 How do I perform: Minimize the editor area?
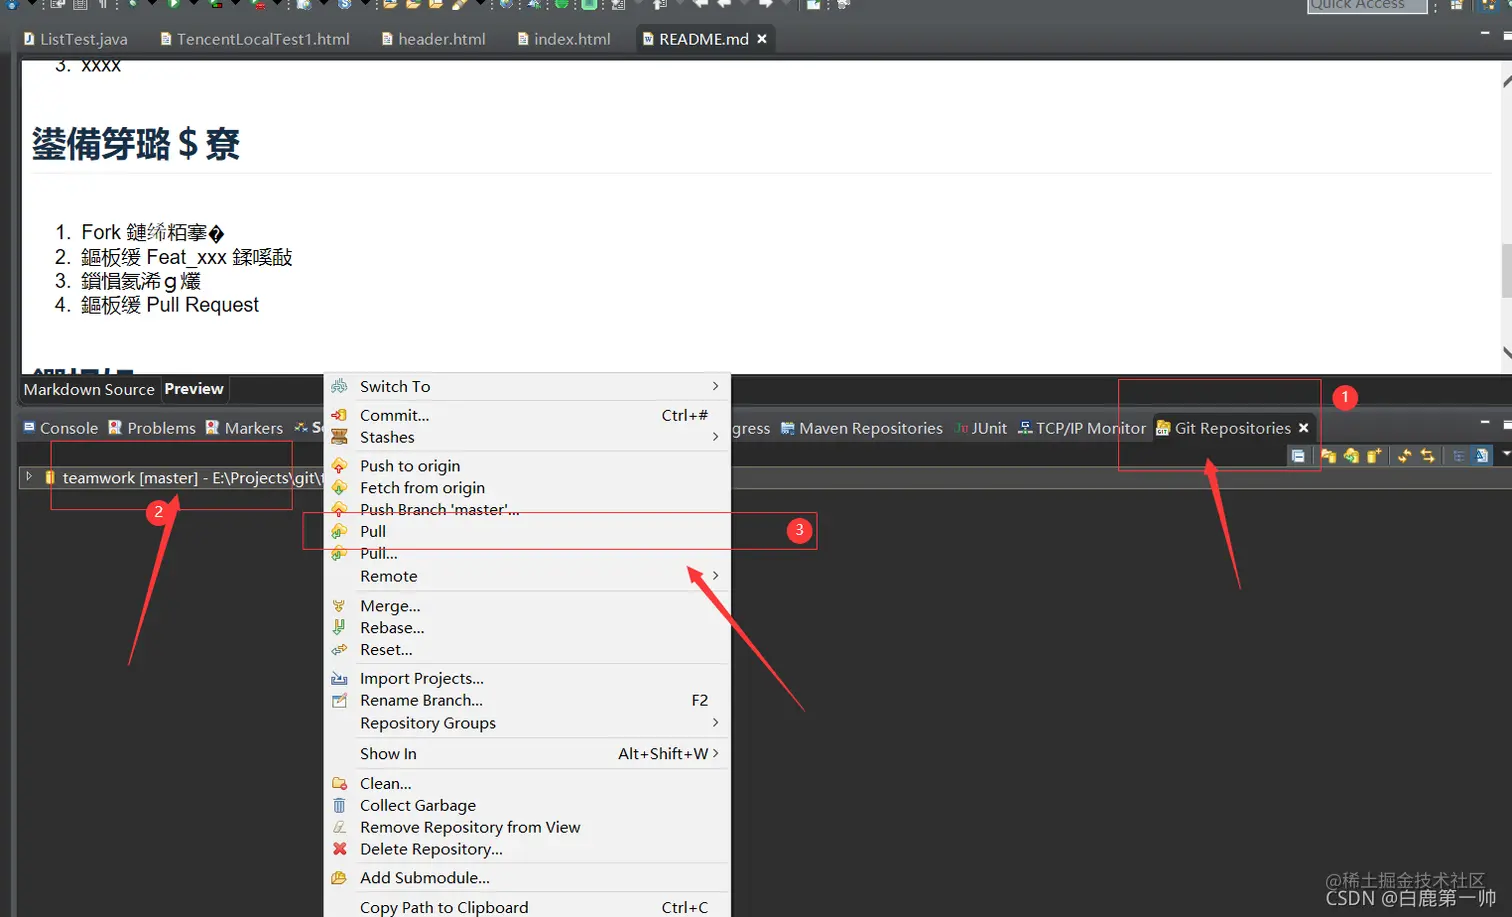coord(1484,34)
